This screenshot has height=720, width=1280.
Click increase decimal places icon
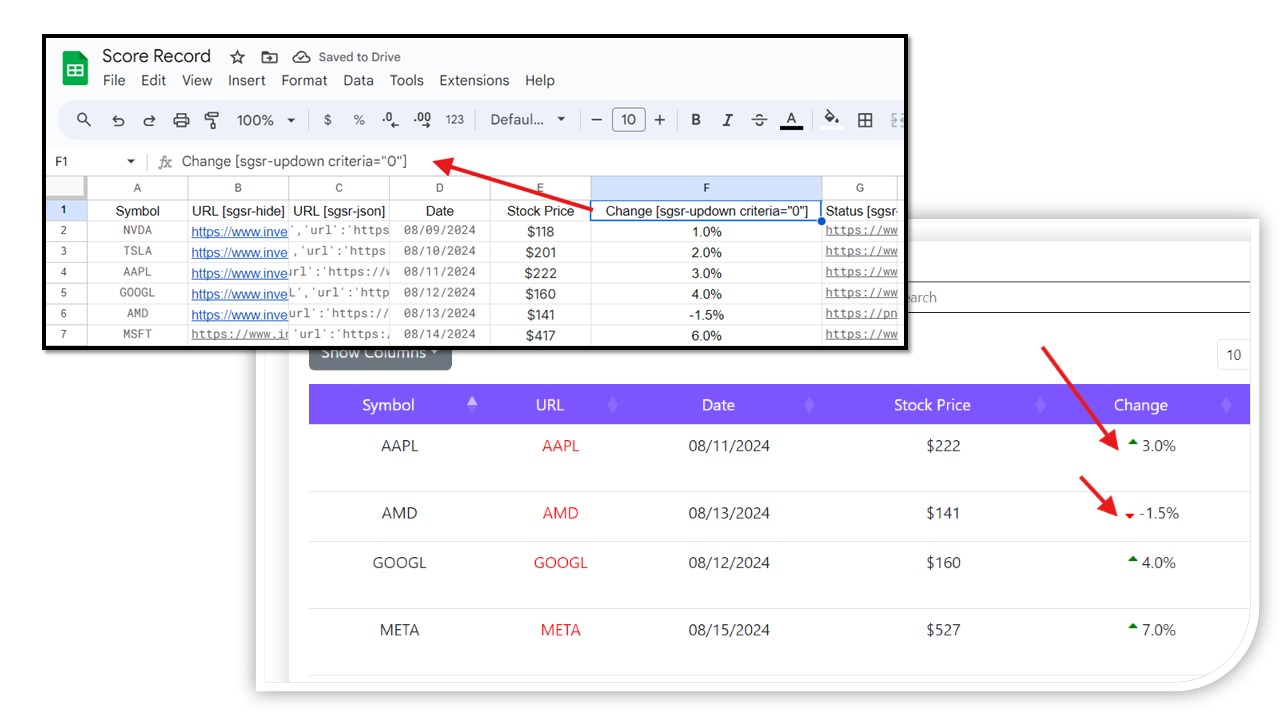(422, 120)
